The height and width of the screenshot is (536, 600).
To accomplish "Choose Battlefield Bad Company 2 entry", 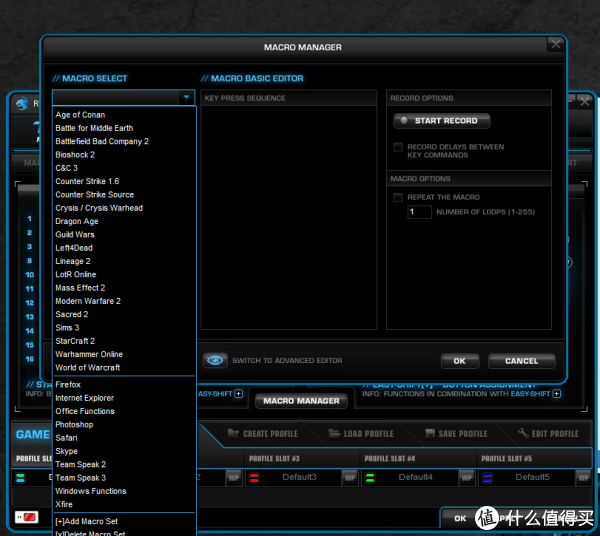I will [x=102, y=142].
